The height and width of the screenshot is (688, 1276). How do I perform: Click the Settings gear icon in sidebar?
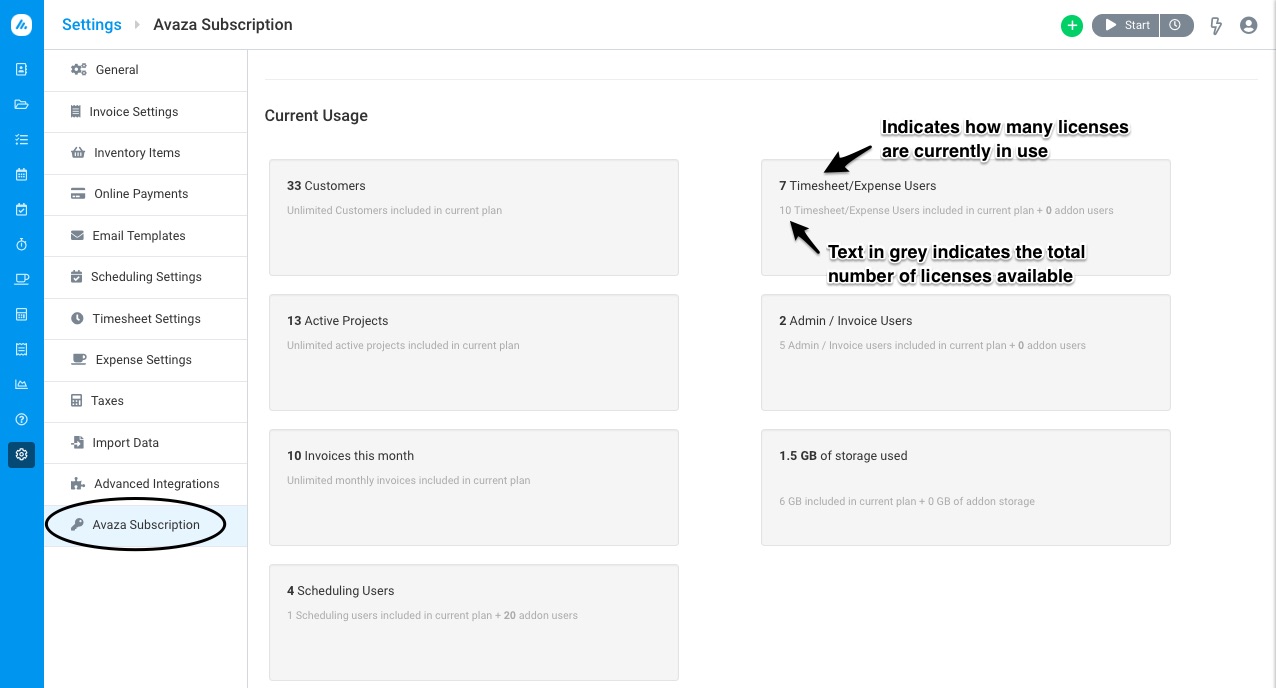click(22, 455)
